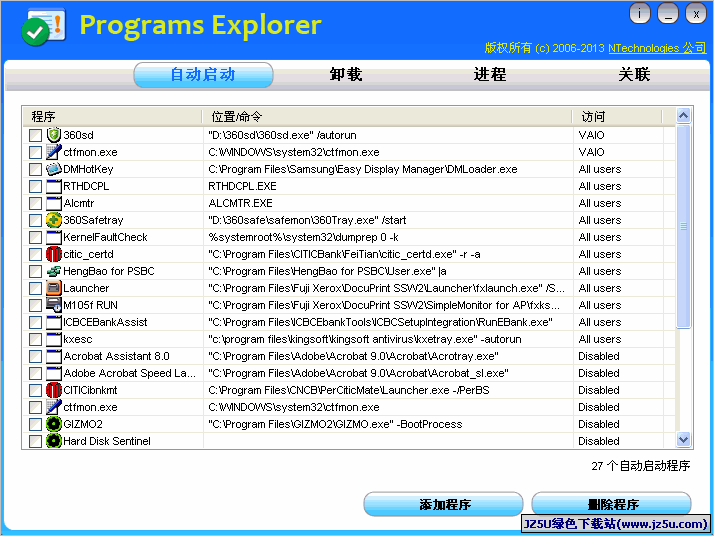Image resolution: width=714 pixels, height=536 pixels.
Task: Click the 360sd shield icon
Action: 54,135
